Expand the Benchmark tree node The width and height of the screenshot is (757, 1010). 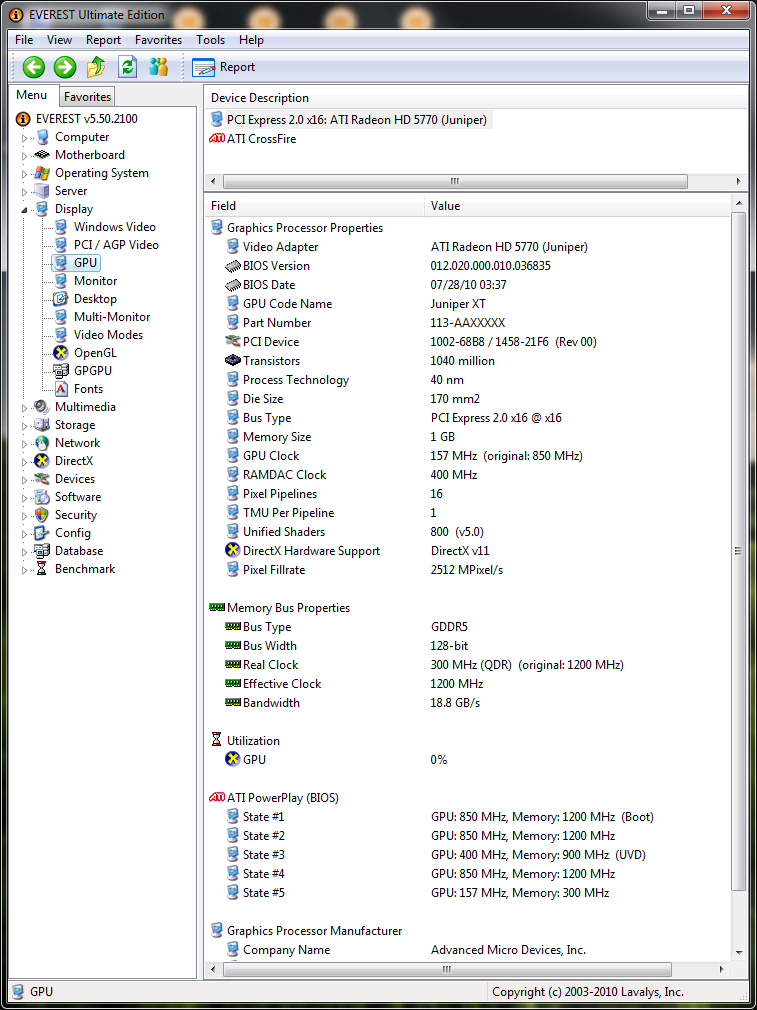click(24, 570)
